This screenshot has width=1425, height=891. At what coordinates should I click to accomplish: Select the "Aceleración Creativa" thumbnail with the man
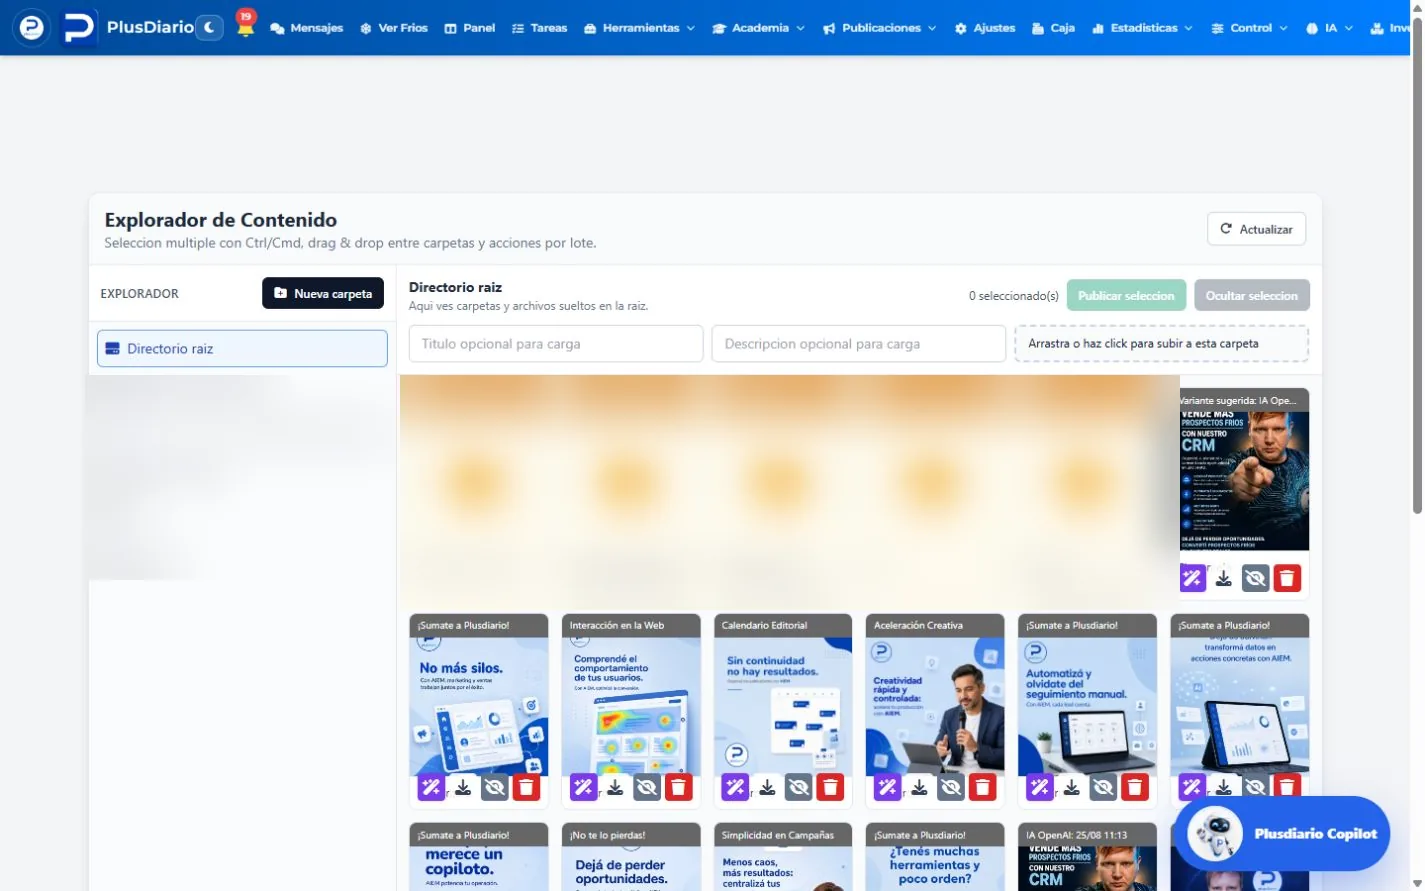935,707
